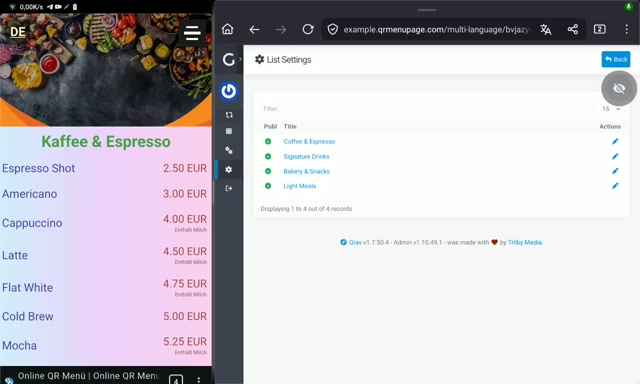Select the Latte menu item
This screenshot has width=640, height=384.
coord(15,255)
